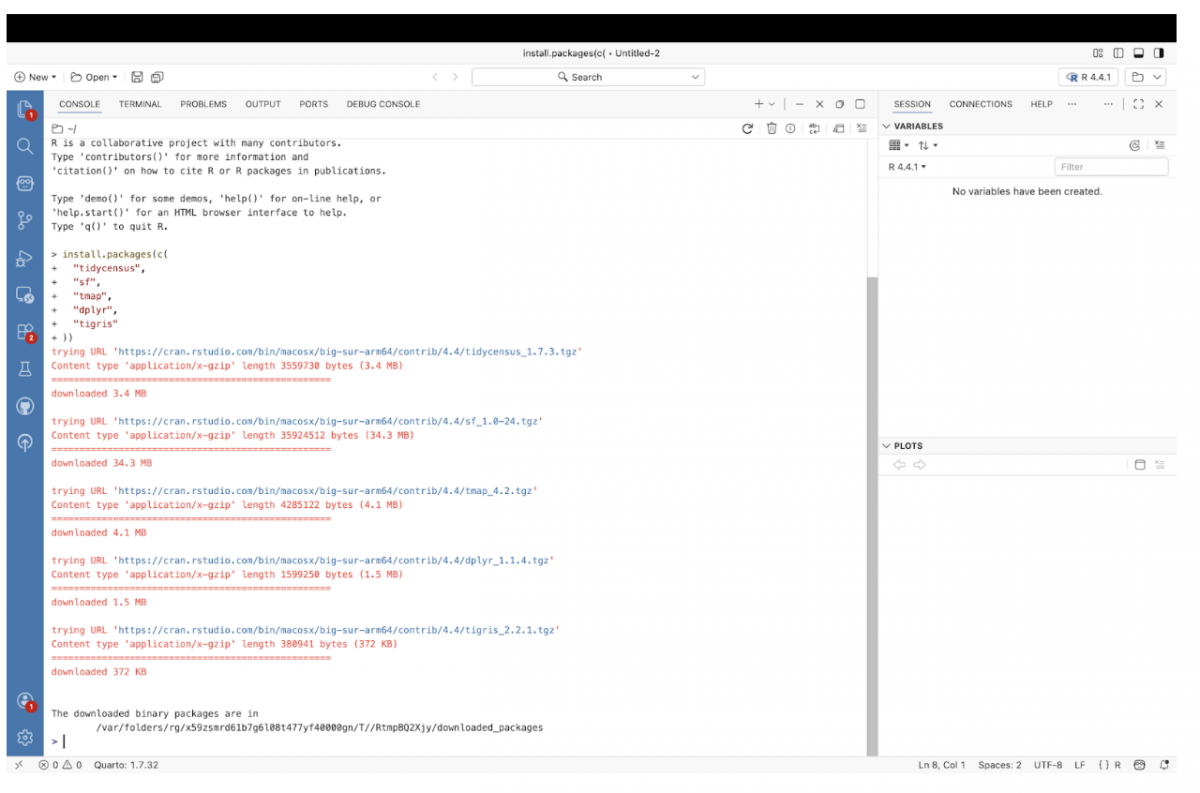This screenshot has width=1200, height=793.
Task: Click the tidycensus CRAN download URL
Action: (x=349, y=352)
